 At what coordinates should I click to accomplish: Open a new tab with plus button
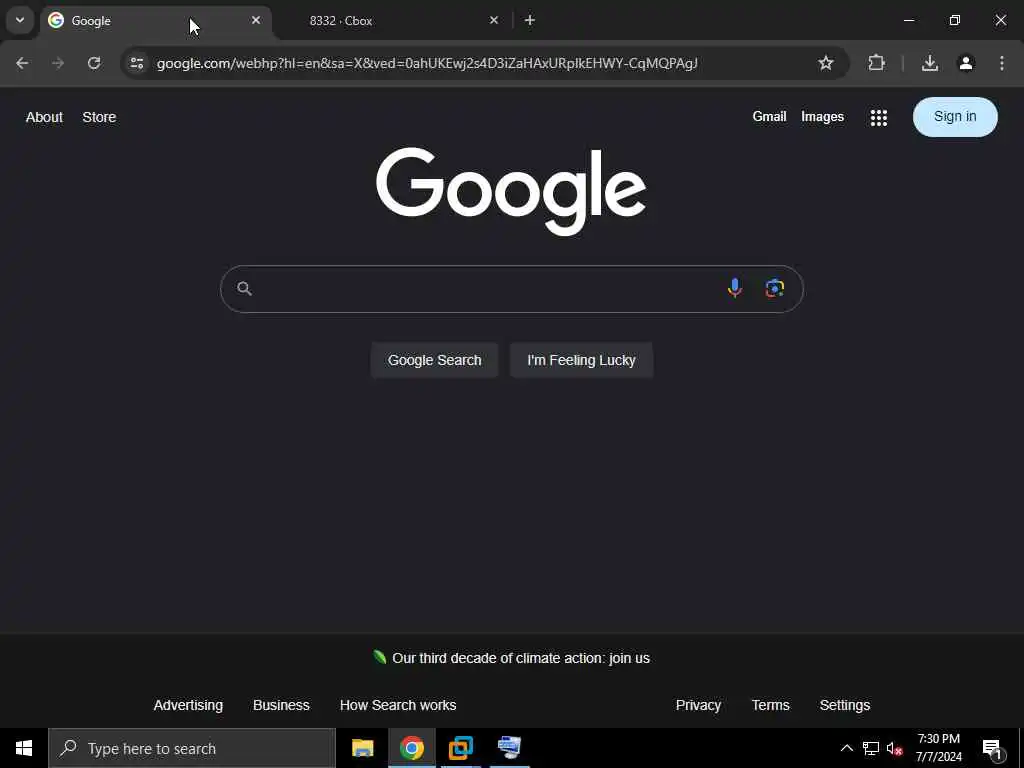point(530,20)
